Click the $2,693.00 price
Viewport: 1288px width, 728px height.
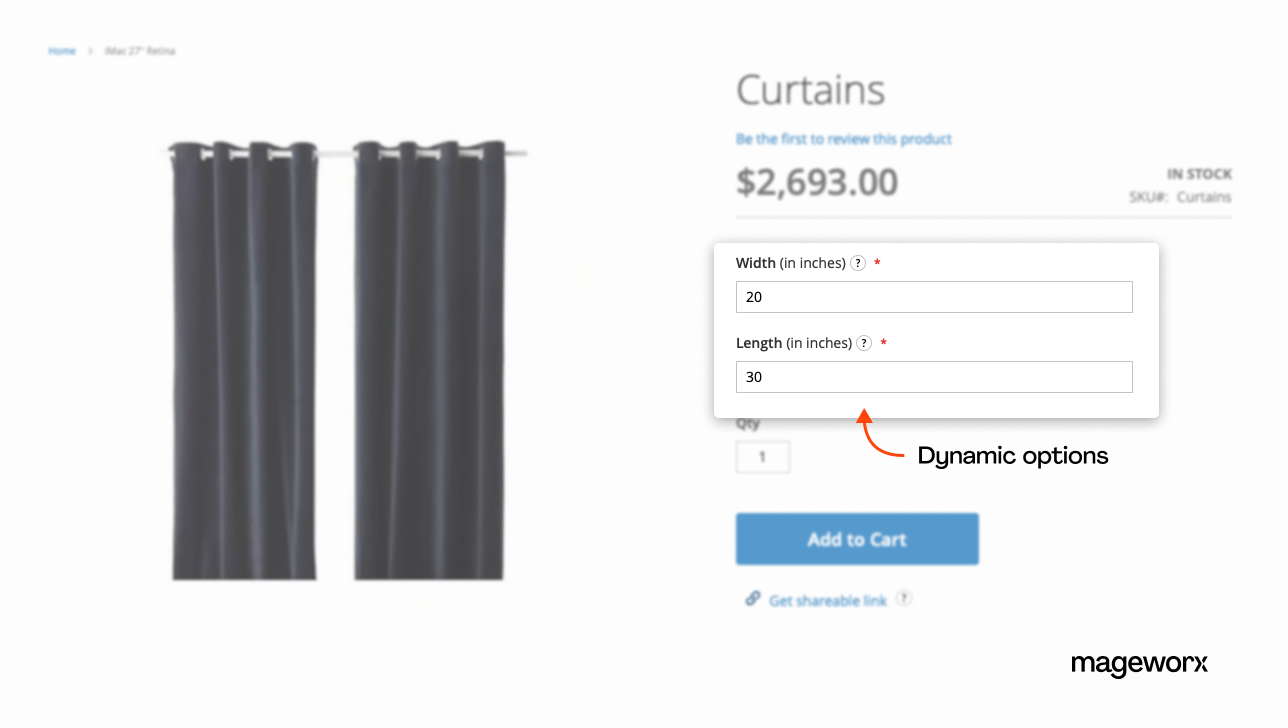[x=817, y=182]
